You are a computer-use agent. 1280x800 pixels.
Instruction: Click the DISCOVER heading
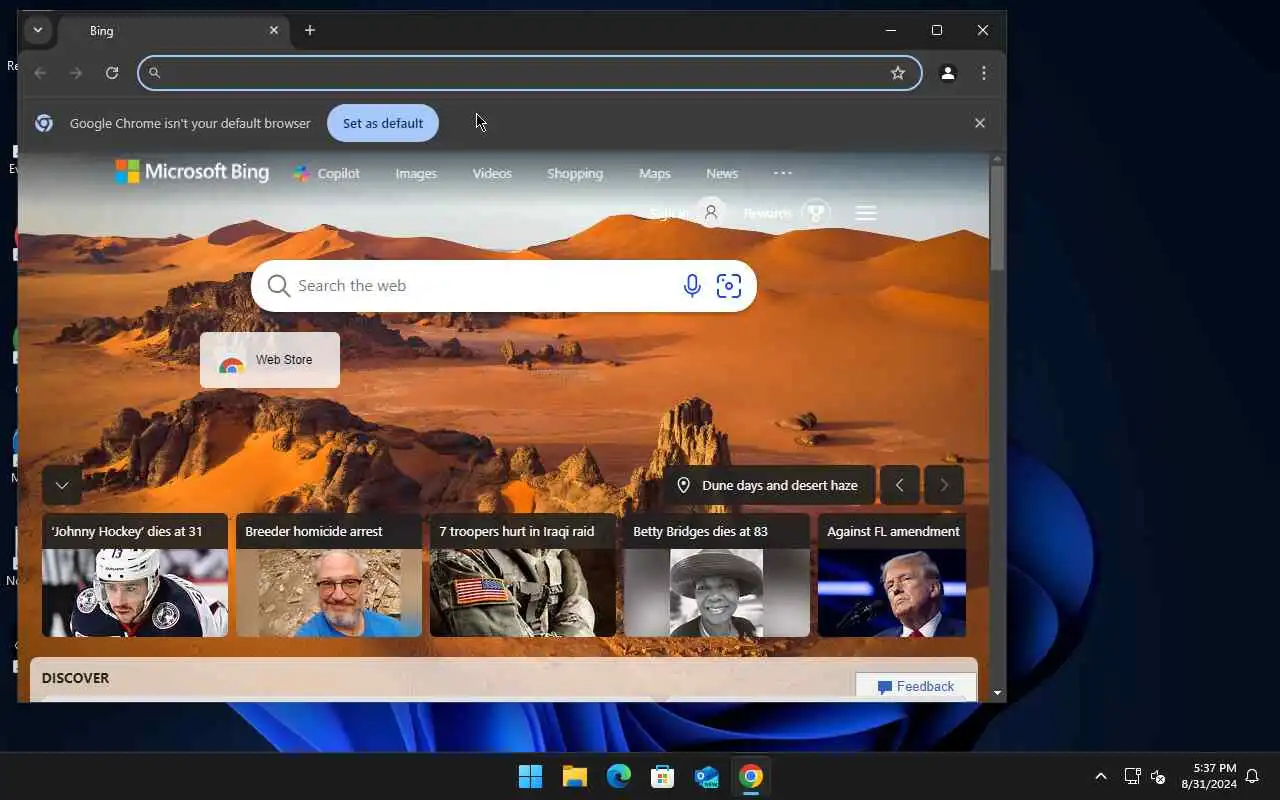tap(76, 678)
